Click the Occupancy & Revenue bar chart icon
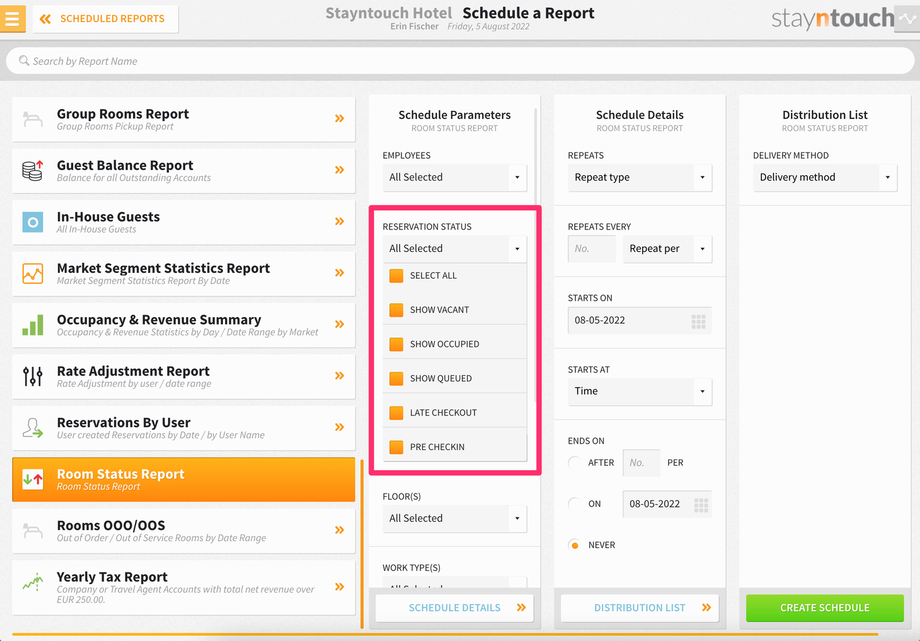Screen dimensions: 920x641 [33, 325]
